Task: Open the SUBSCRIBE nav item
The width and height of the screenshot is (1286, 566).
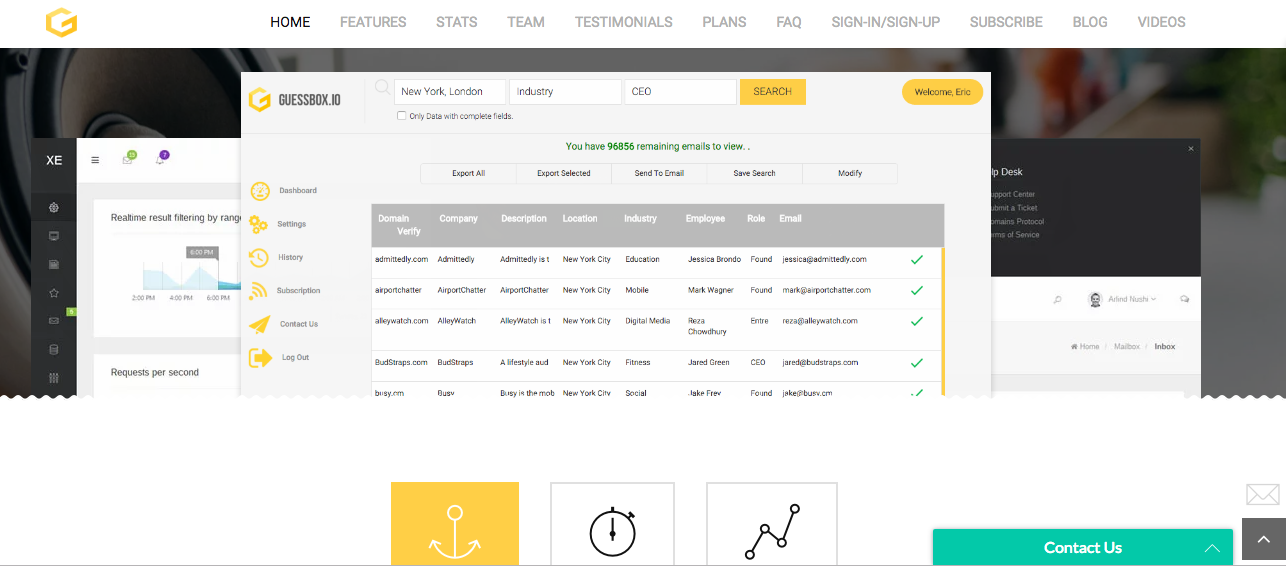Action: pos(1006,22)
